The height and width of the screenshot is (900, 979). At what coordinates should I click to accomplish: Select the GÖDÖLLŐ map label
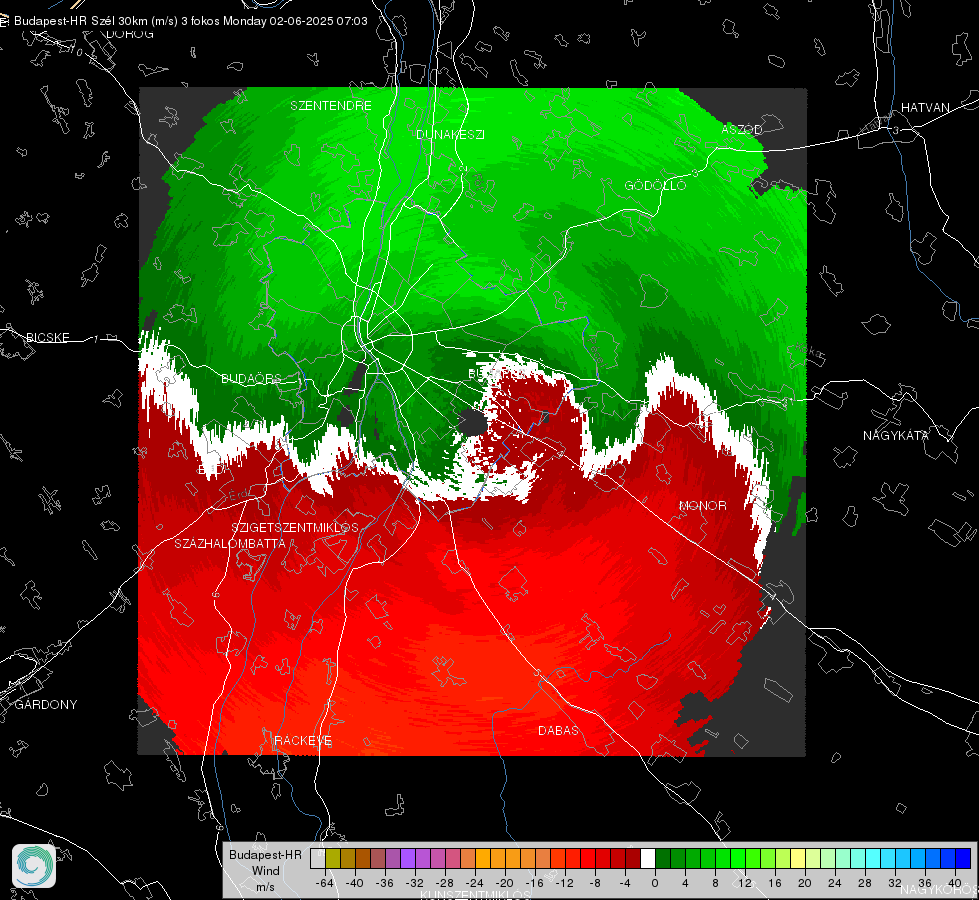click(x=655, y=185)
